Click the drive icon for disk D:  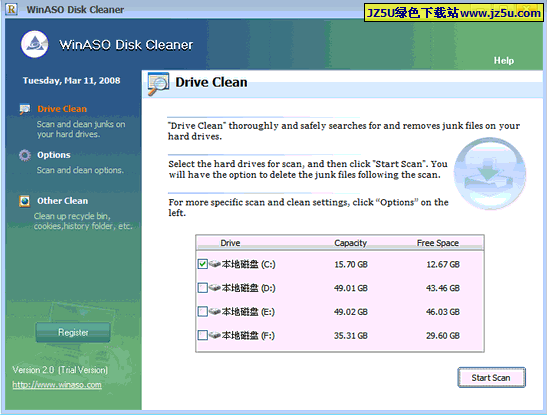click(215, 288)
